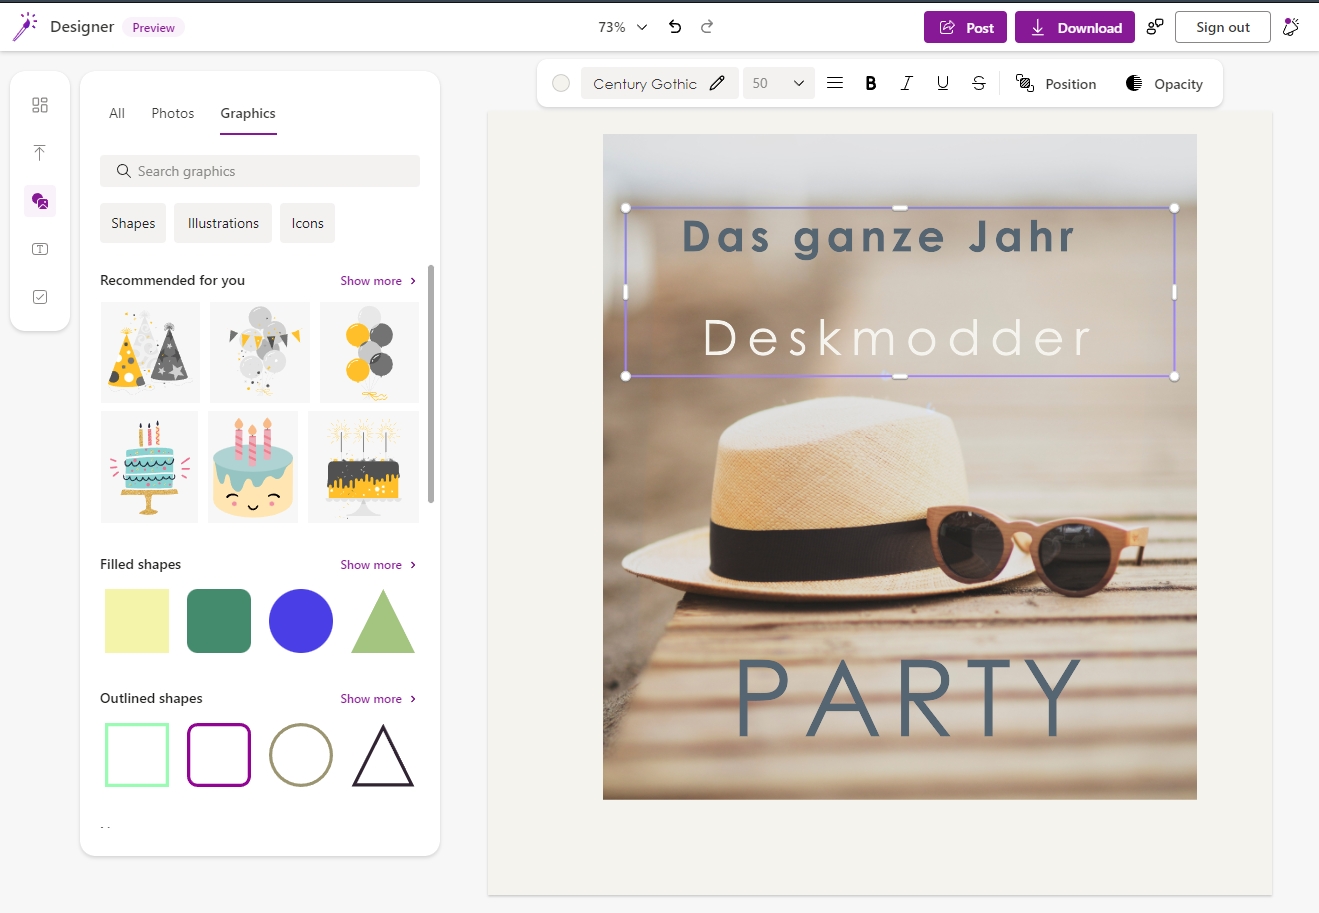Insert the party hats graphic
The height and width of the screenshot is (913, 1319).
tap(150, 352)
